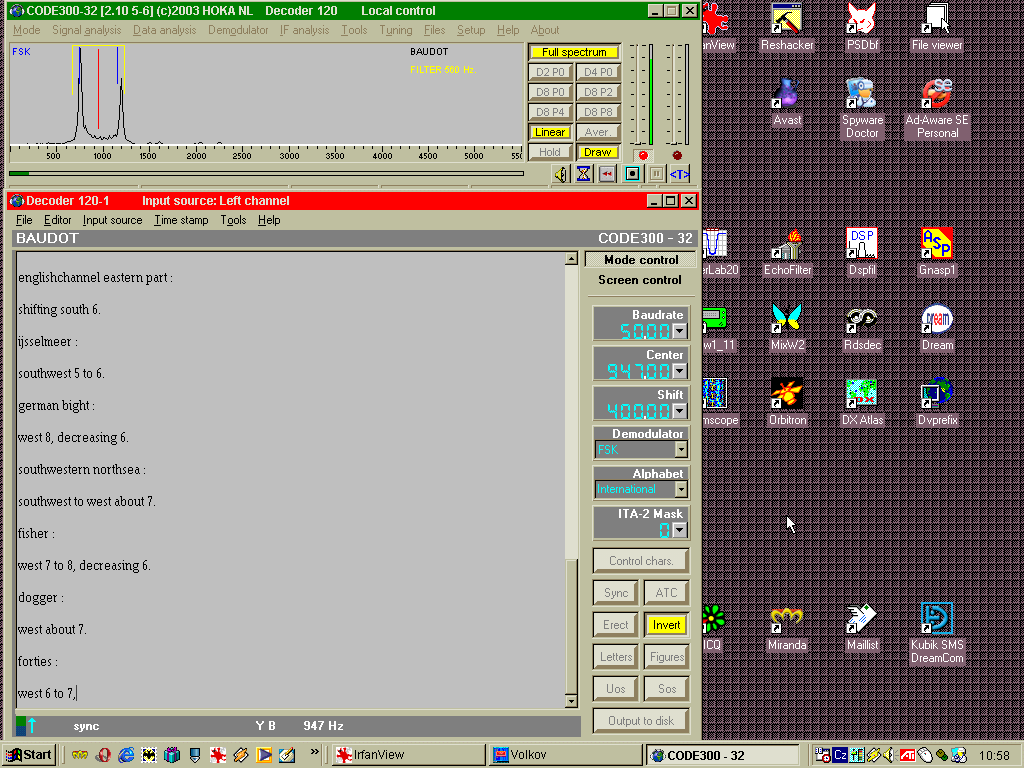Click the Sync button
Screen dimensions: 1024x768
point(616,593)
